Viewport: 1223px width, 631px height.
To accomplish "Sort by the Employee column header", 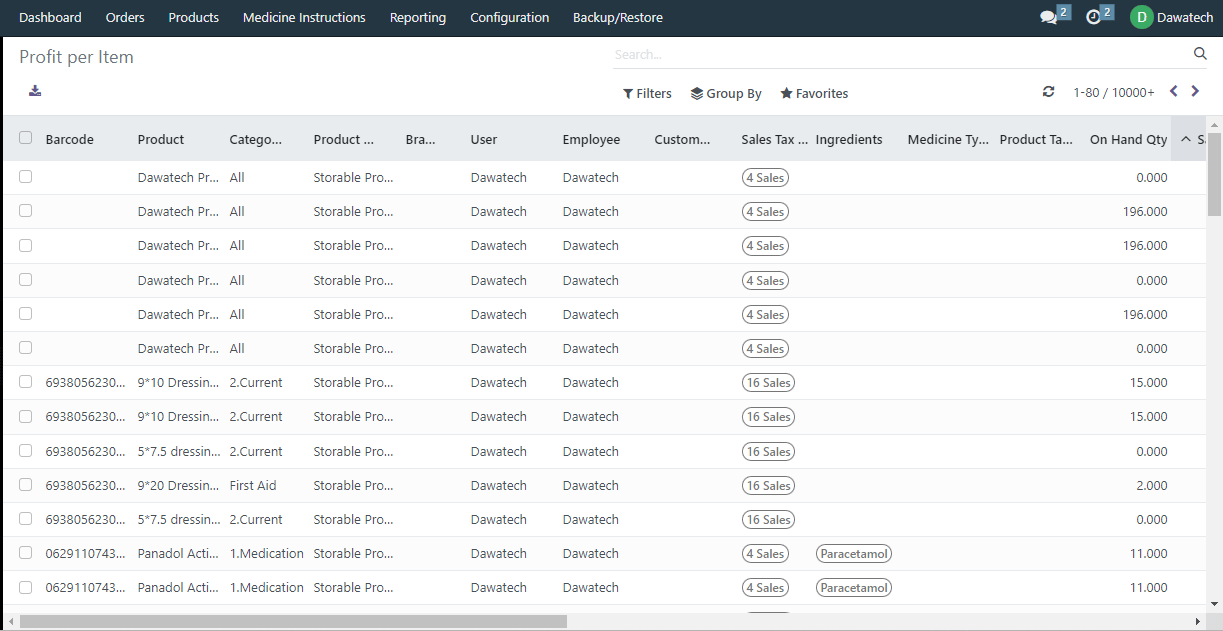I will tap(591, 139).
